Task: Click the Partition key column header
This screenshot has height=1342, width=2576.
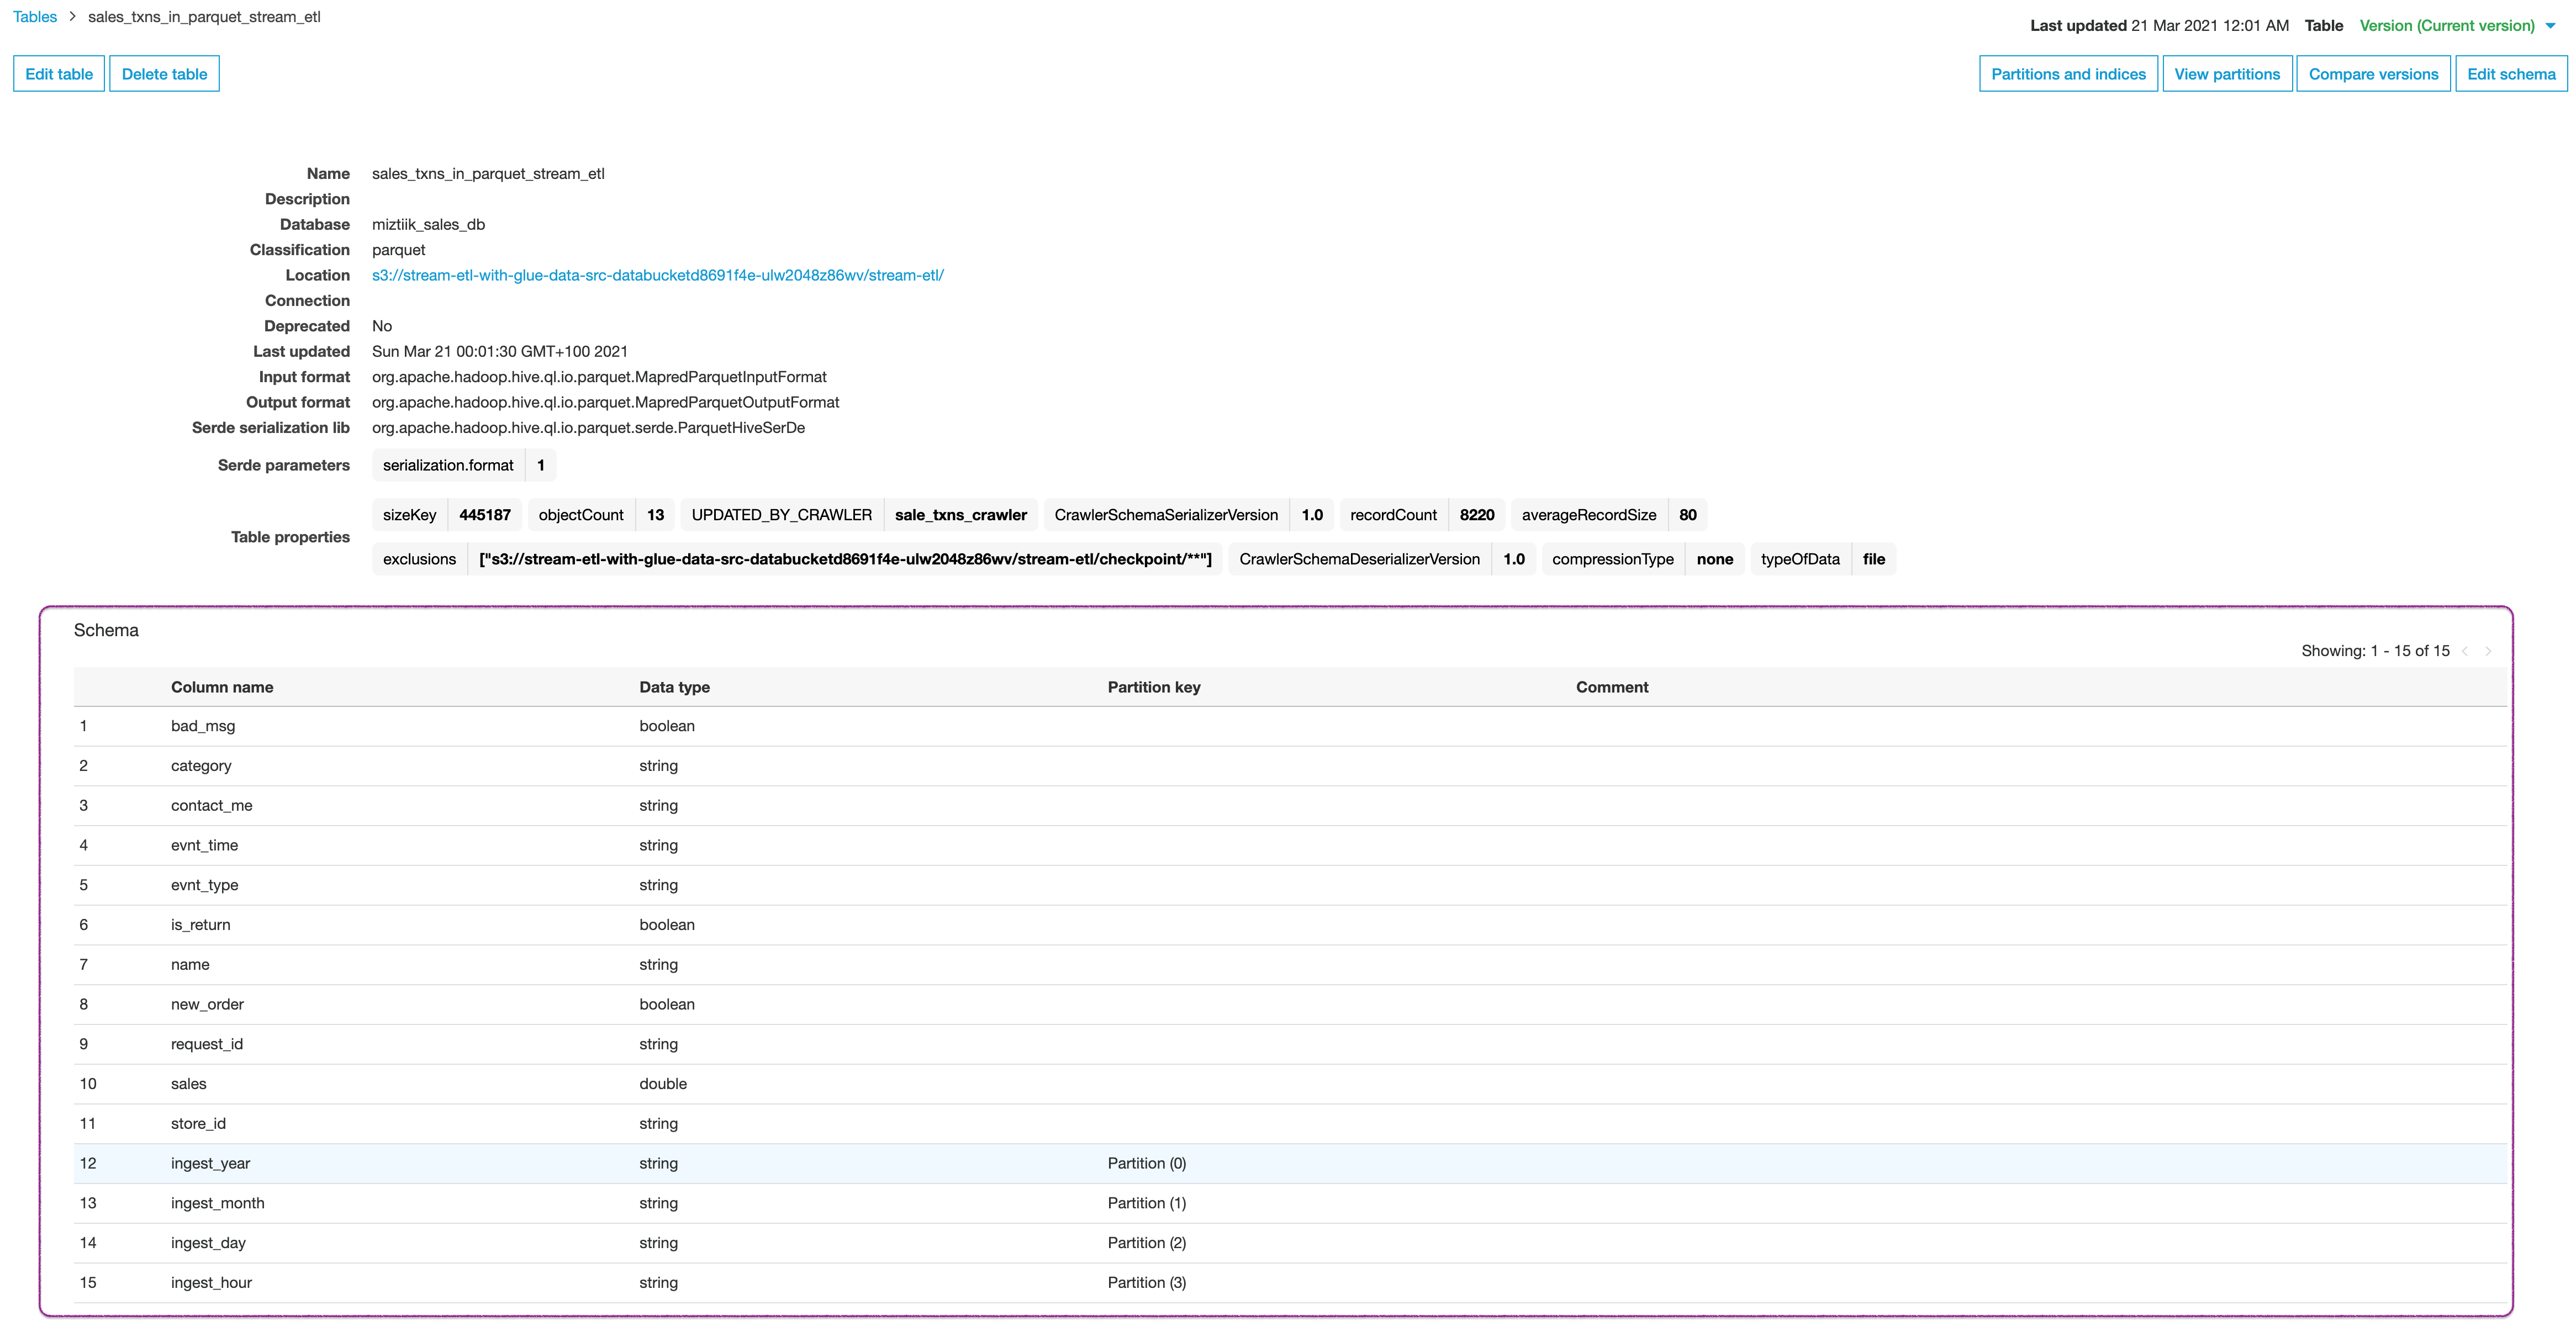Action: (x=1153, y=687)
